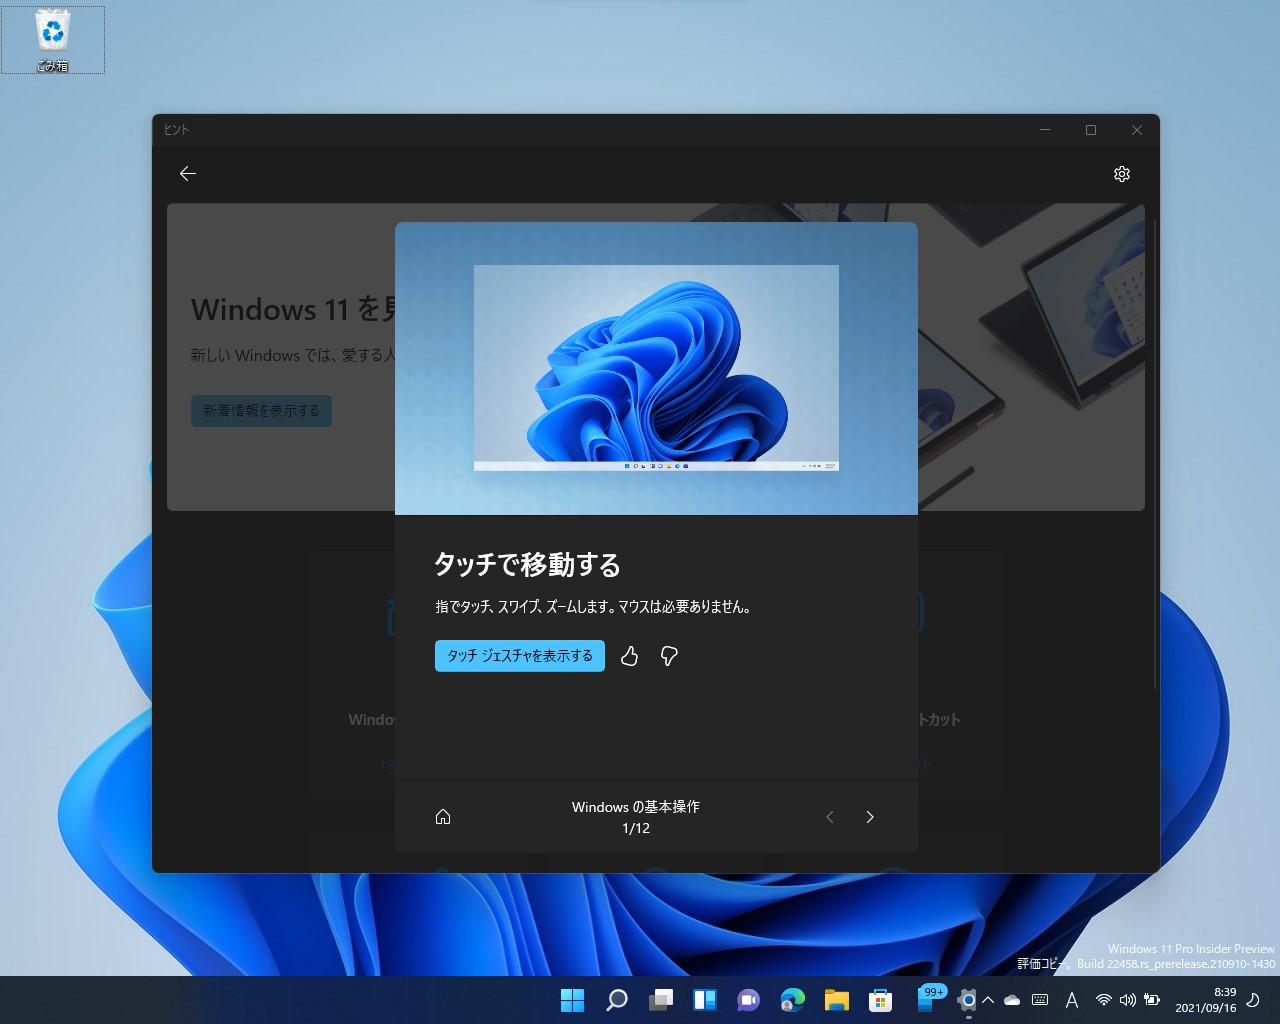
Task: Toggle night light via the moon icon
Action: point(1251,999)
